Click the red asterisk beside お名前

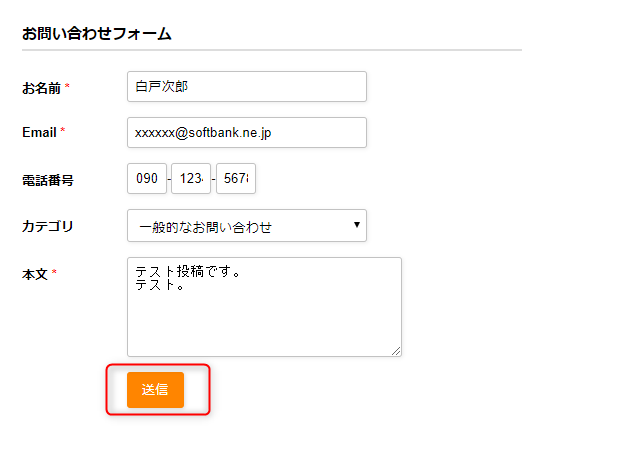tap(67, 87)
